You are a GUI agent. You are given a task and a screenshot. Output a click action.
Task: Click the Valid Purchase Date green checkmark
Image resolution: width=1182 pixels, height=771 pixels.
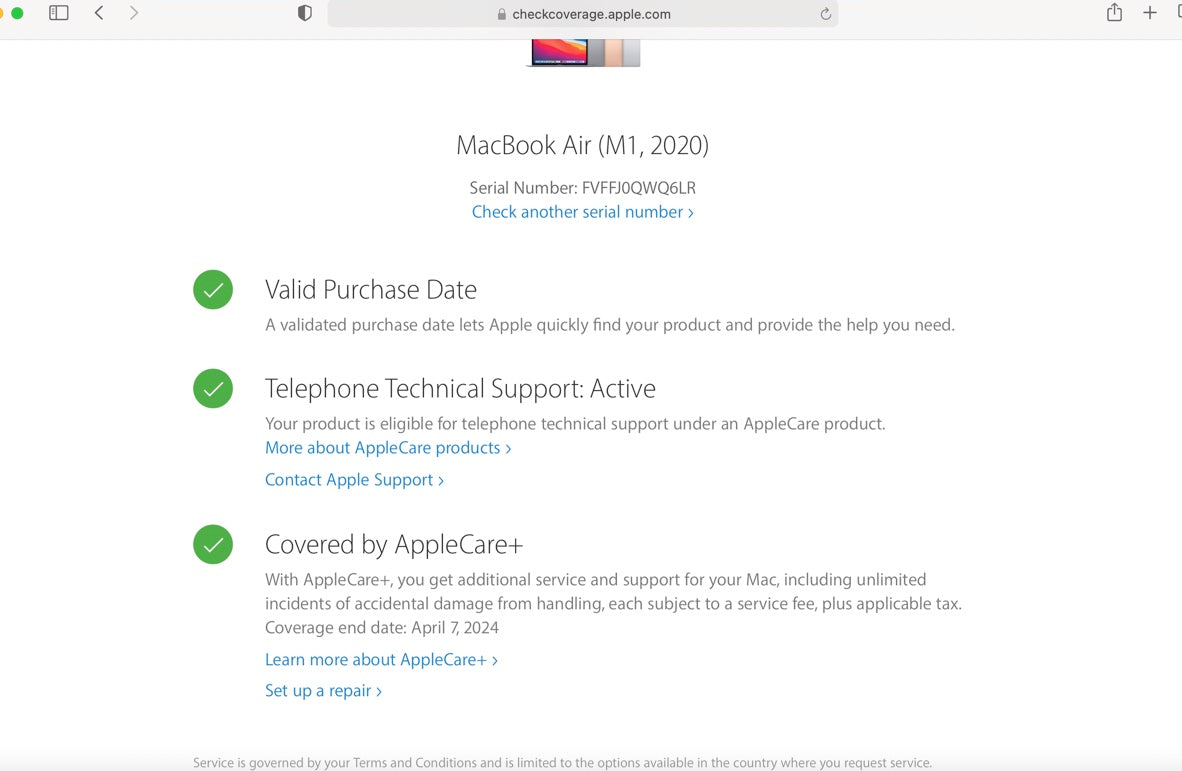coord(213,290)
